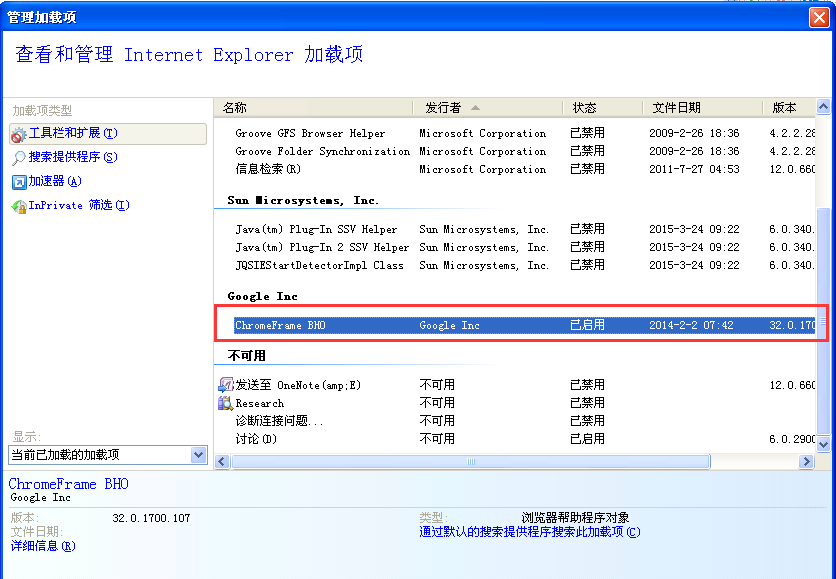836x579 pixels.
Task: Click the 详细信息 link
Action: [x=43, y=546]
